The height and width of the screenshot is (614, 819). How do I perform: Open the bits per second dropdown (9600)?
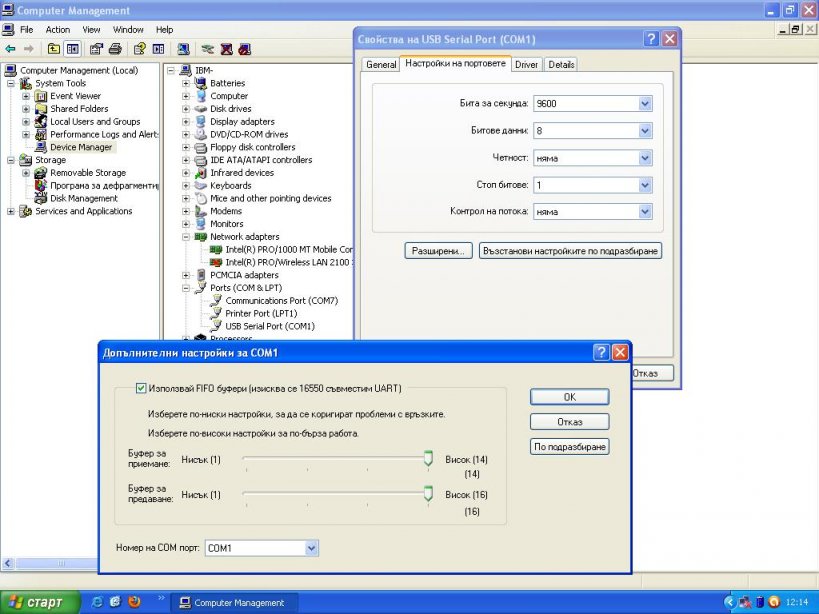[x=645, y=104]
